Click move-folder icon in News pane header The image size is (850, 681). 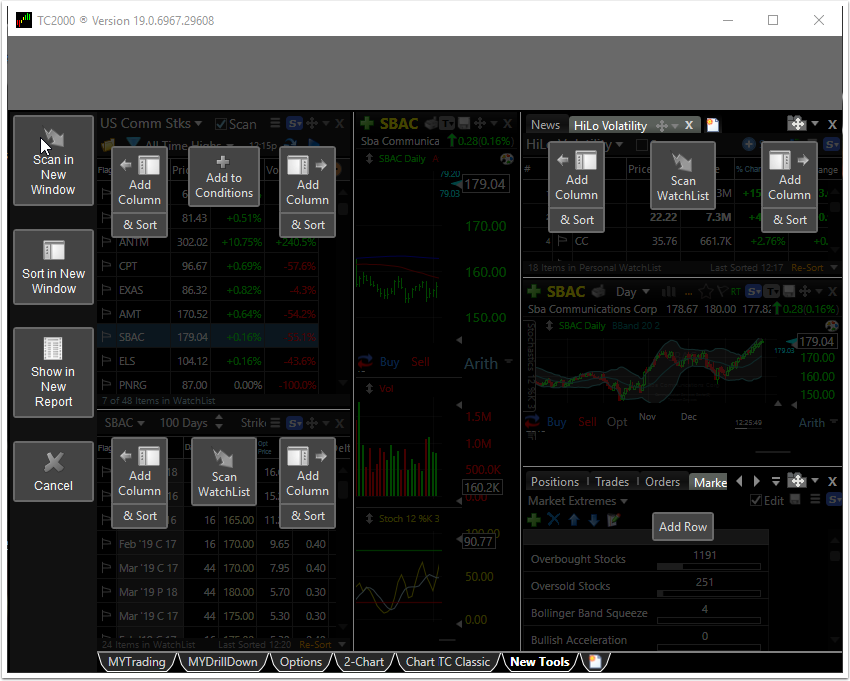(797, 124)
